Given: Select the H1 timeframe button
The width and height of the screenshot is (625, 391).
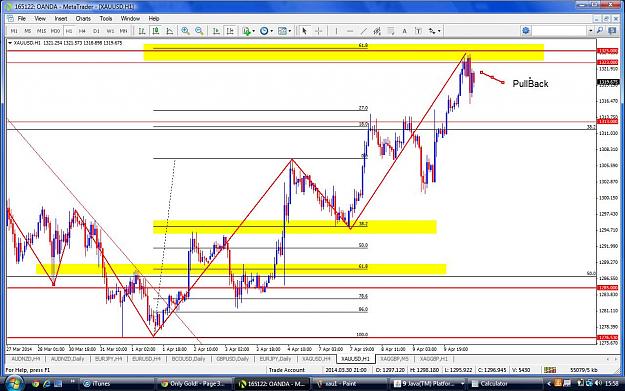Looking at the screenshot, I should pos(69,31).
